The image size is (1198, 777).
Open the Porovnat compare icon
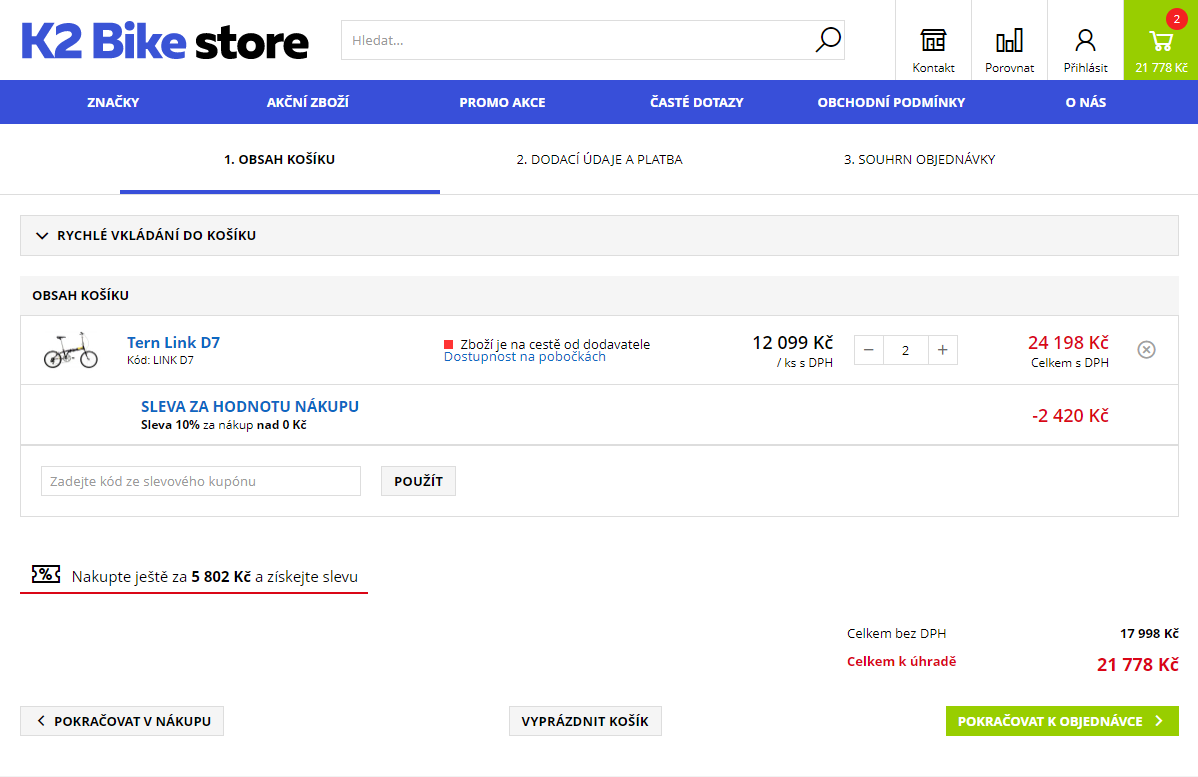point(1009,40)
